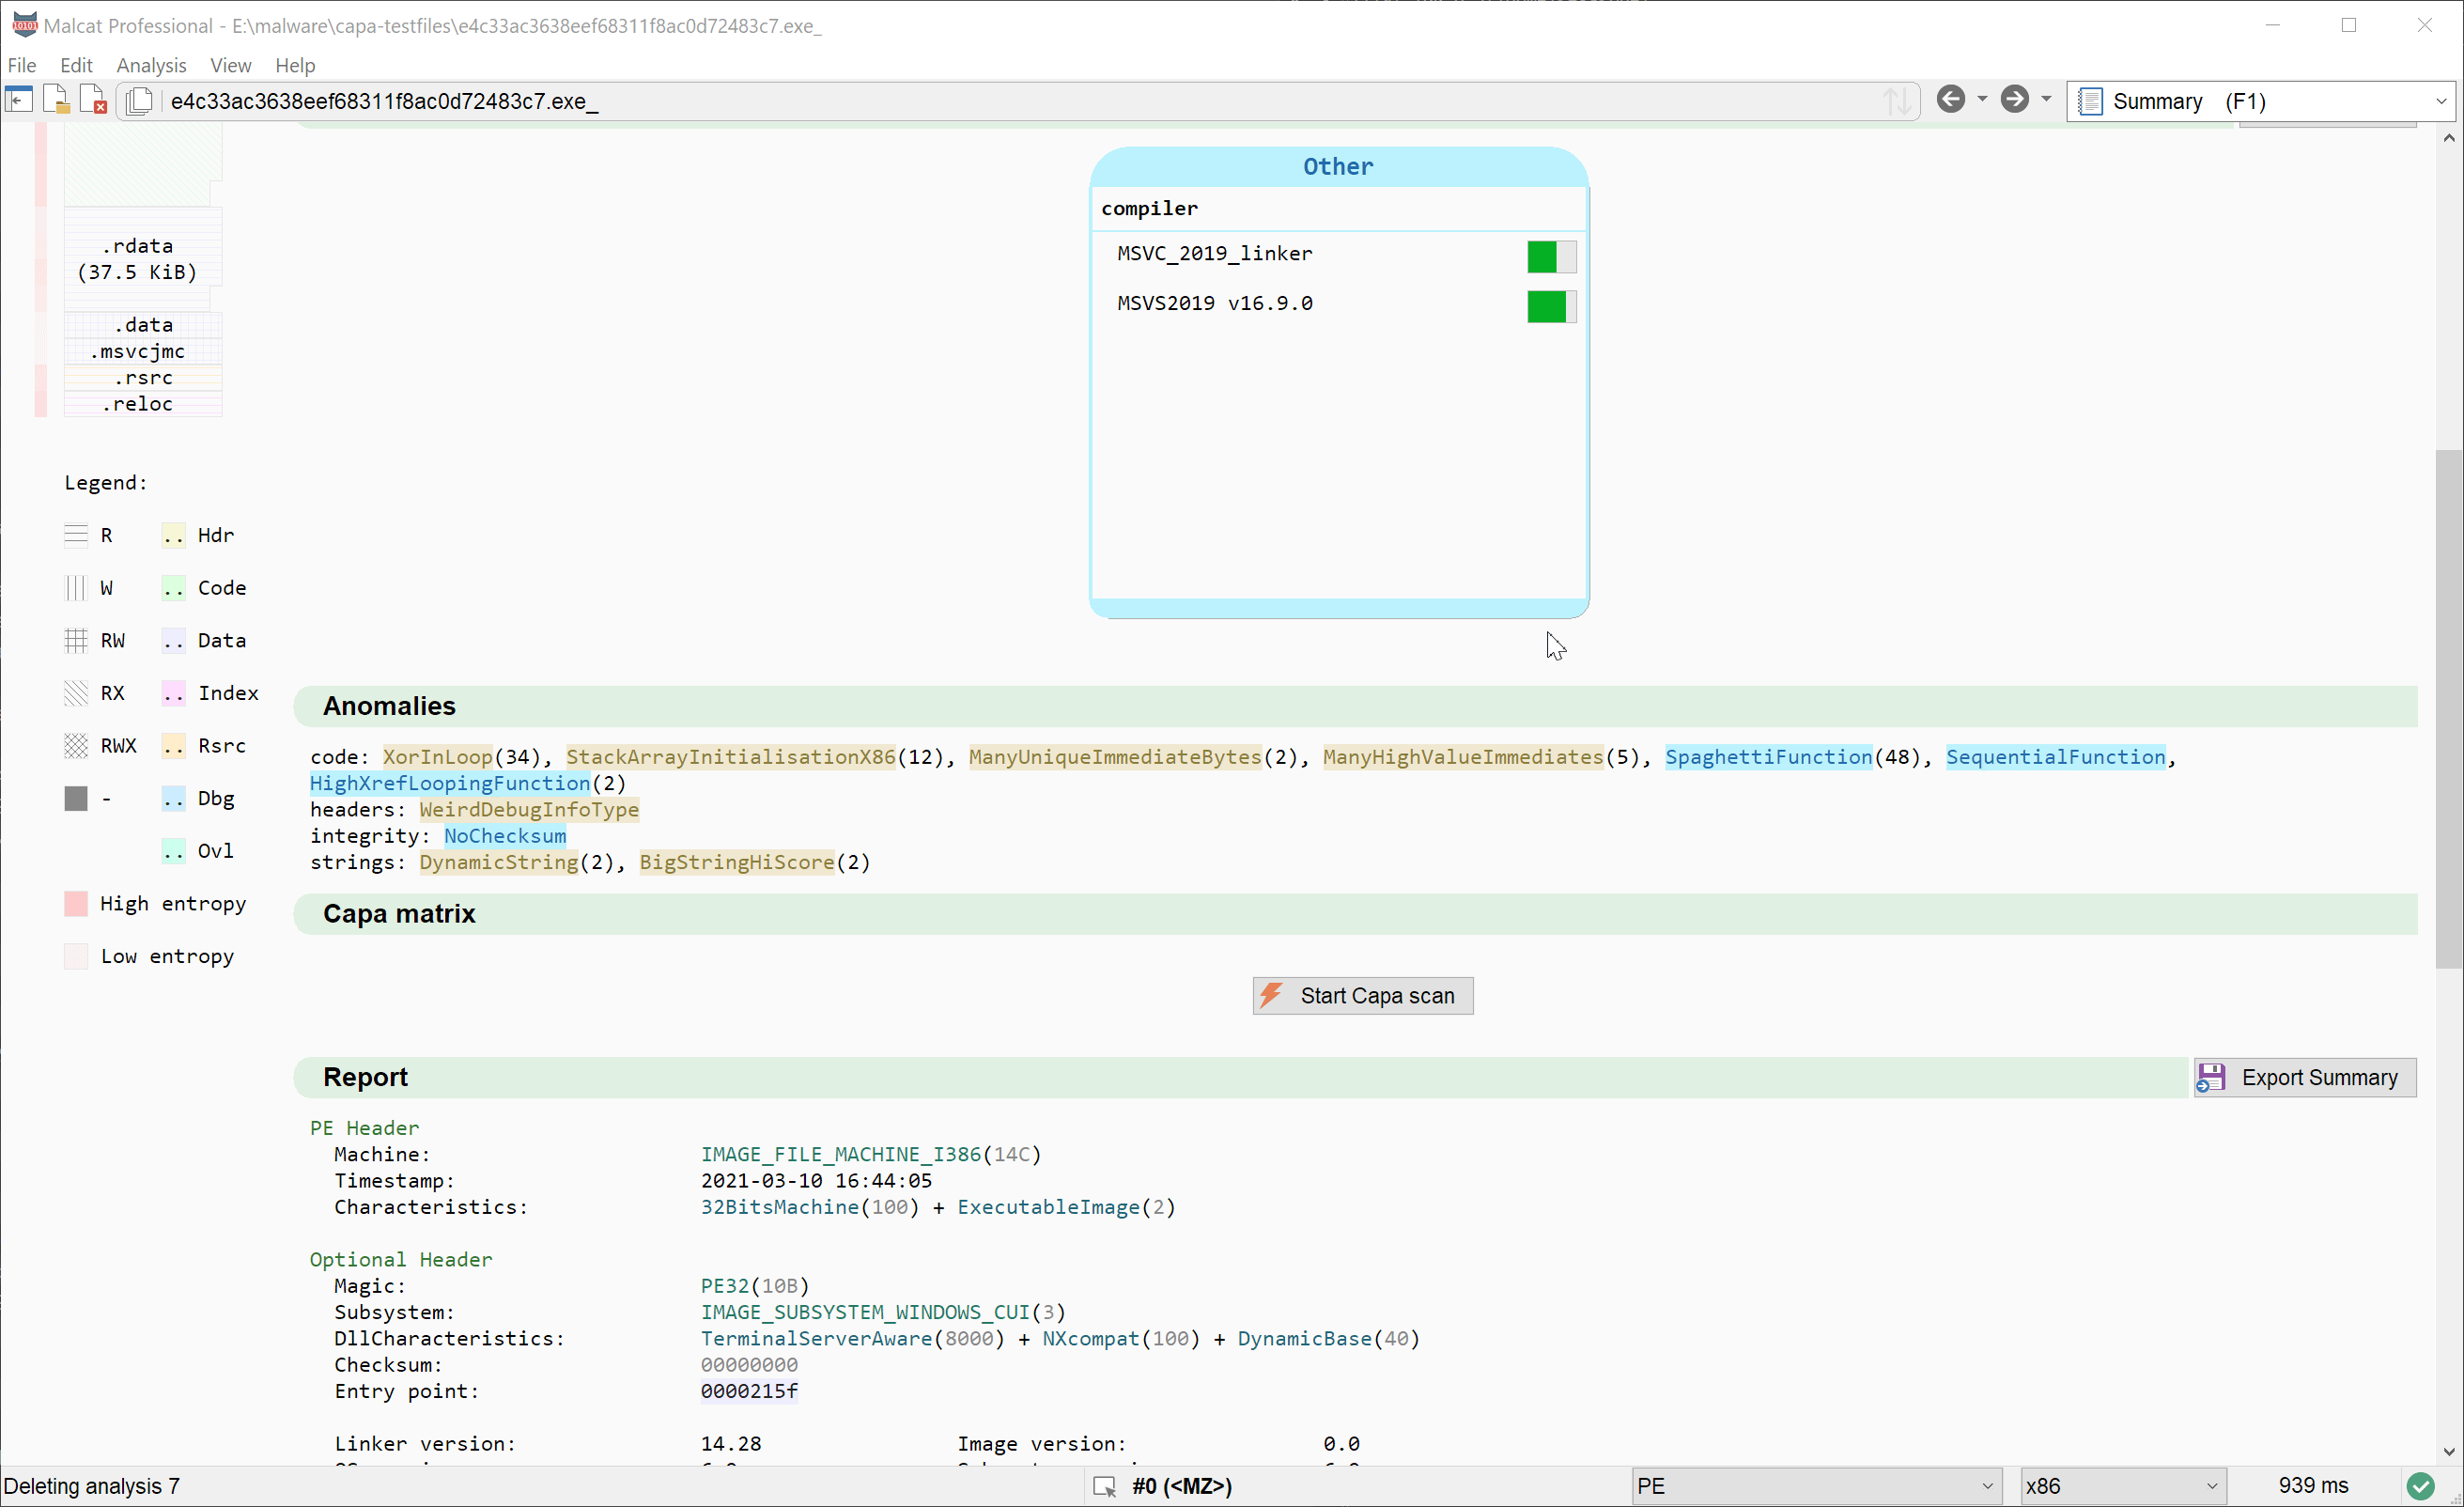Open the Analysis menu

click(151, 65)
